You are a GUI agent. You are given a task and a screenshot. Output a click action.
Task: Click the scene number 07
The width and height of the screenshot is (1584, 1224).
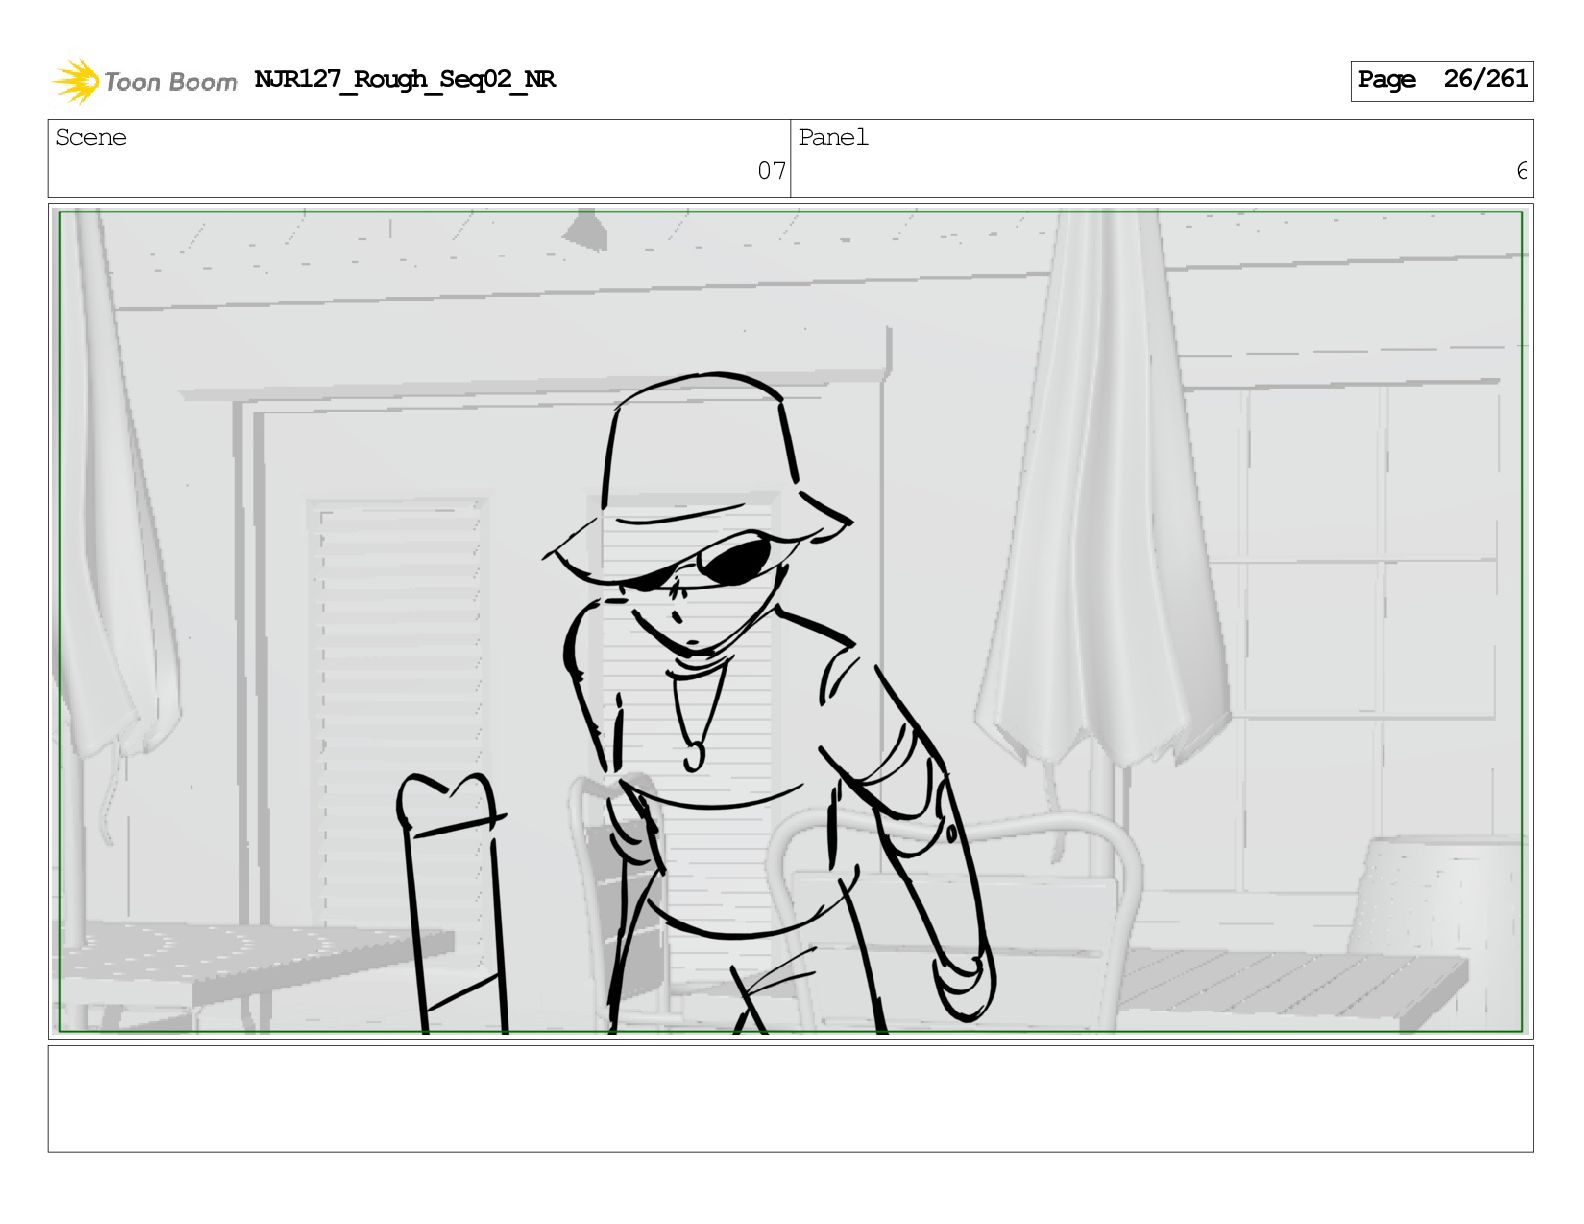(771, 171)
